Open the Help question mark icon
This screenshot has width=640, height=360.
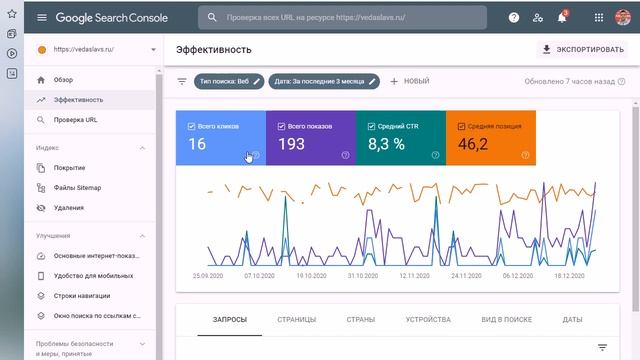514,18
